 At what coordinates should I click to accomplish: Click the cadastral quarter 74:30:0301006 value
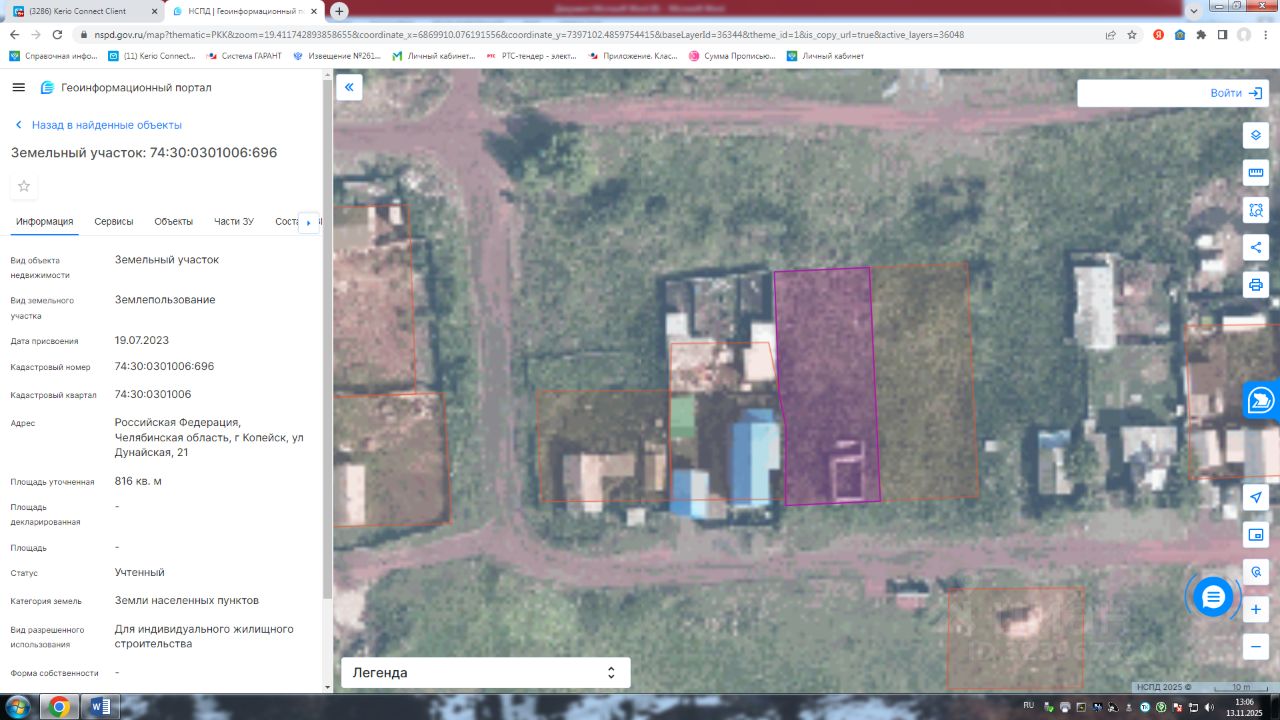click(153, 394)
